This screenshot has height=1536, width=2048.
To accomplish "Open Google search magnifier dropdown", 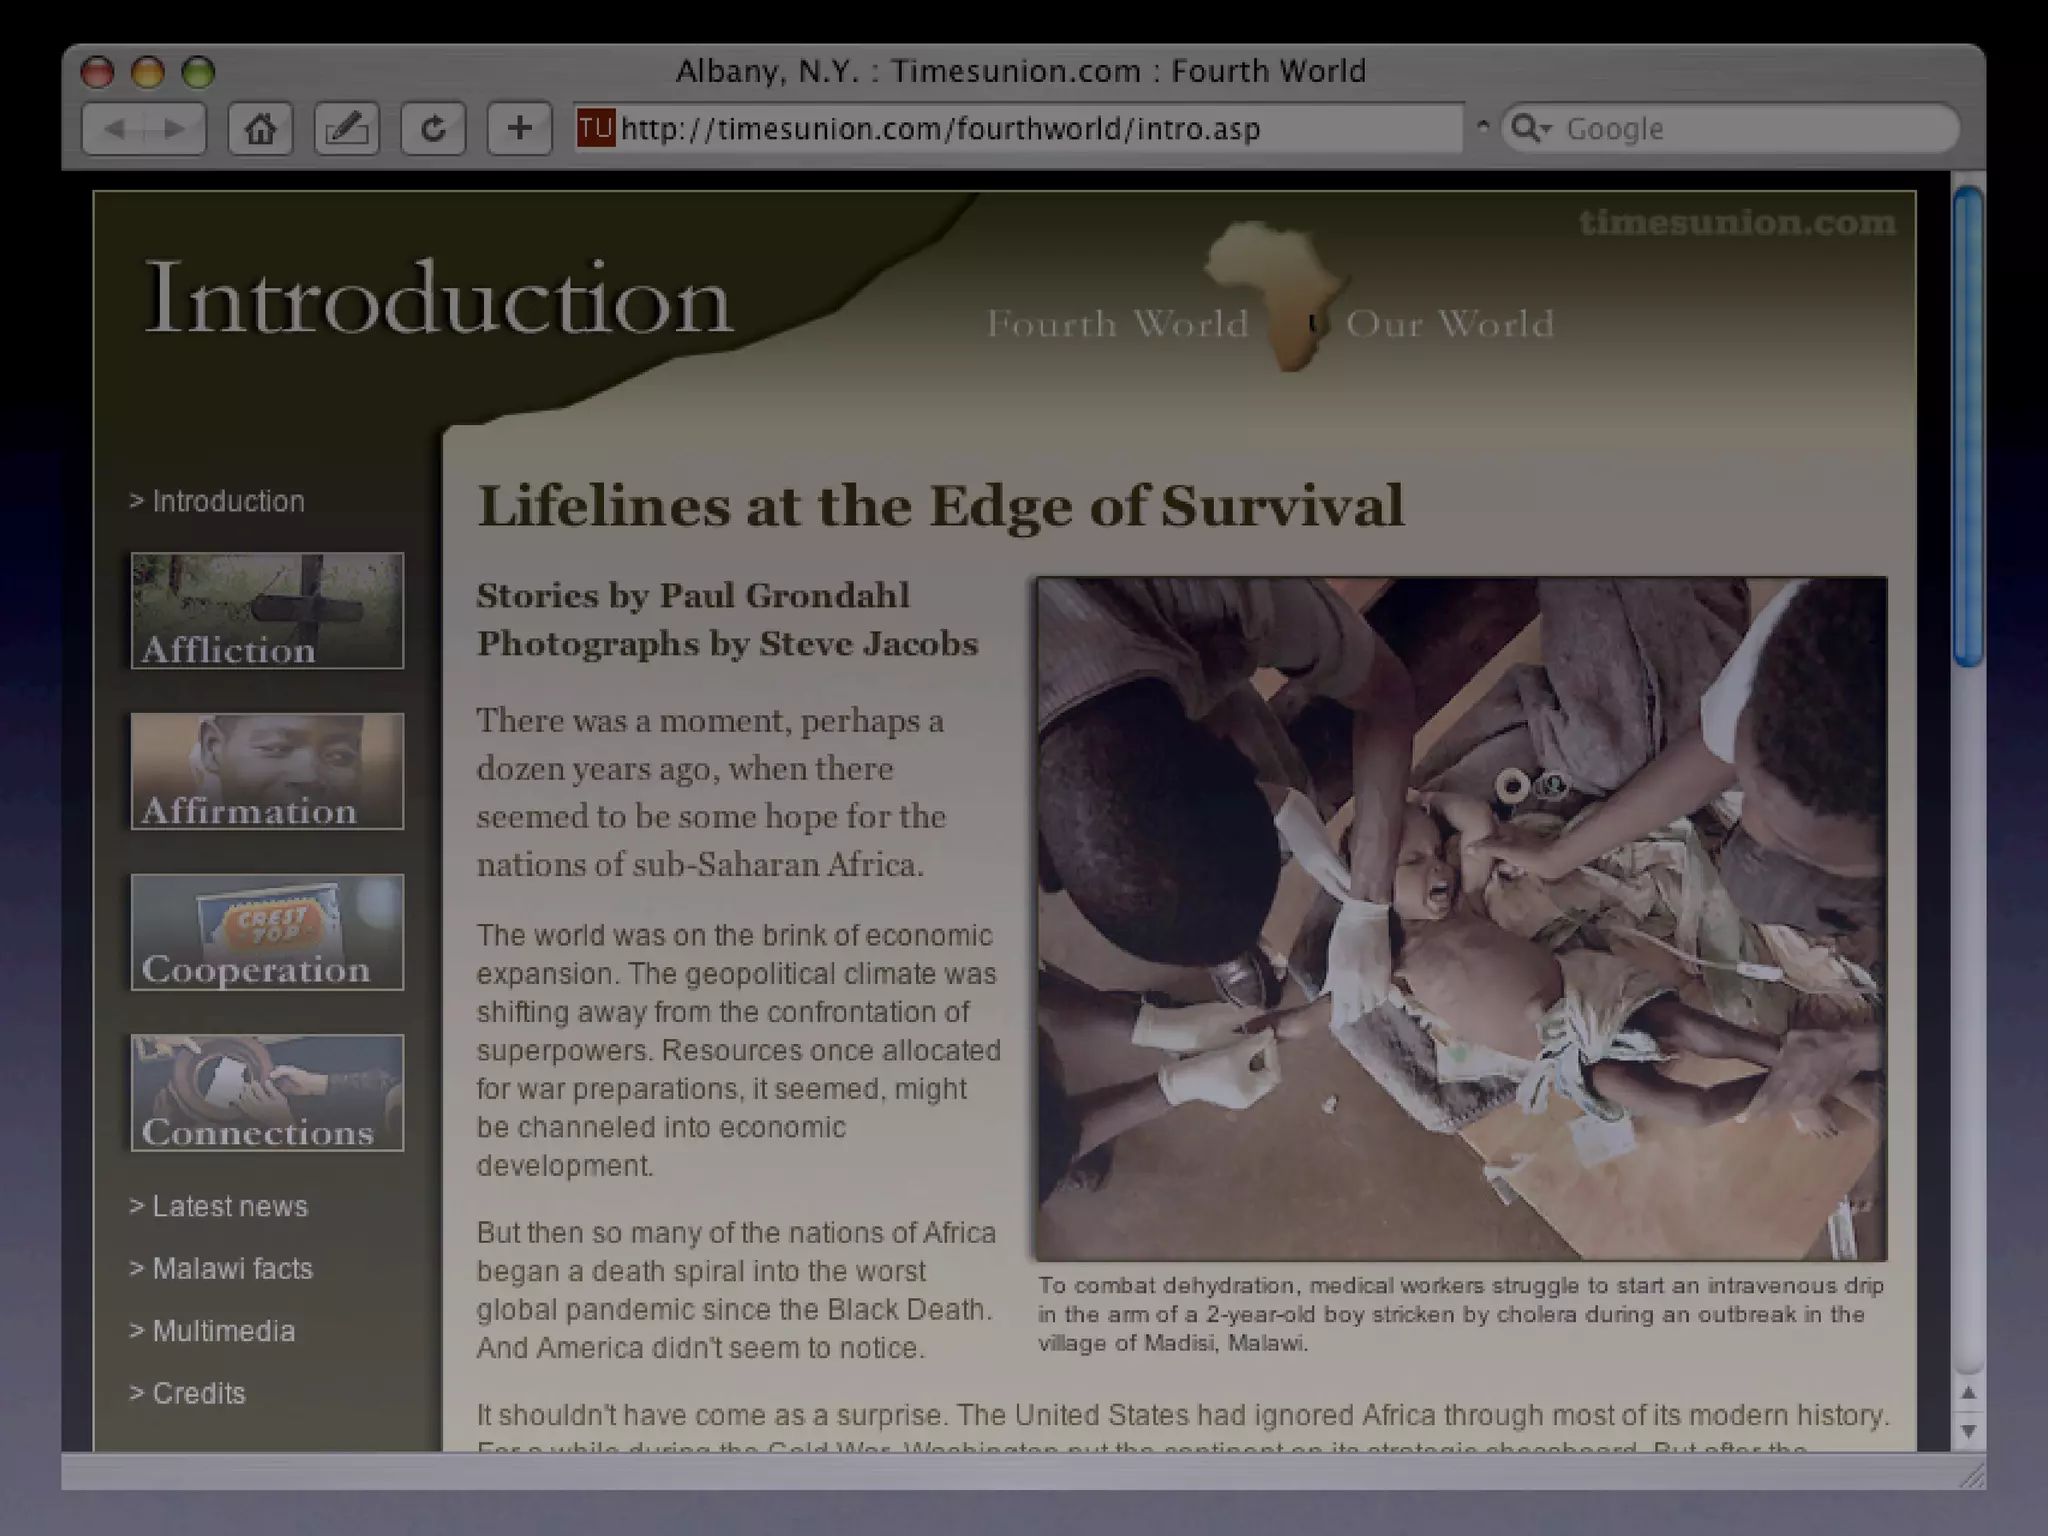I will click(x=1530, y=129).
